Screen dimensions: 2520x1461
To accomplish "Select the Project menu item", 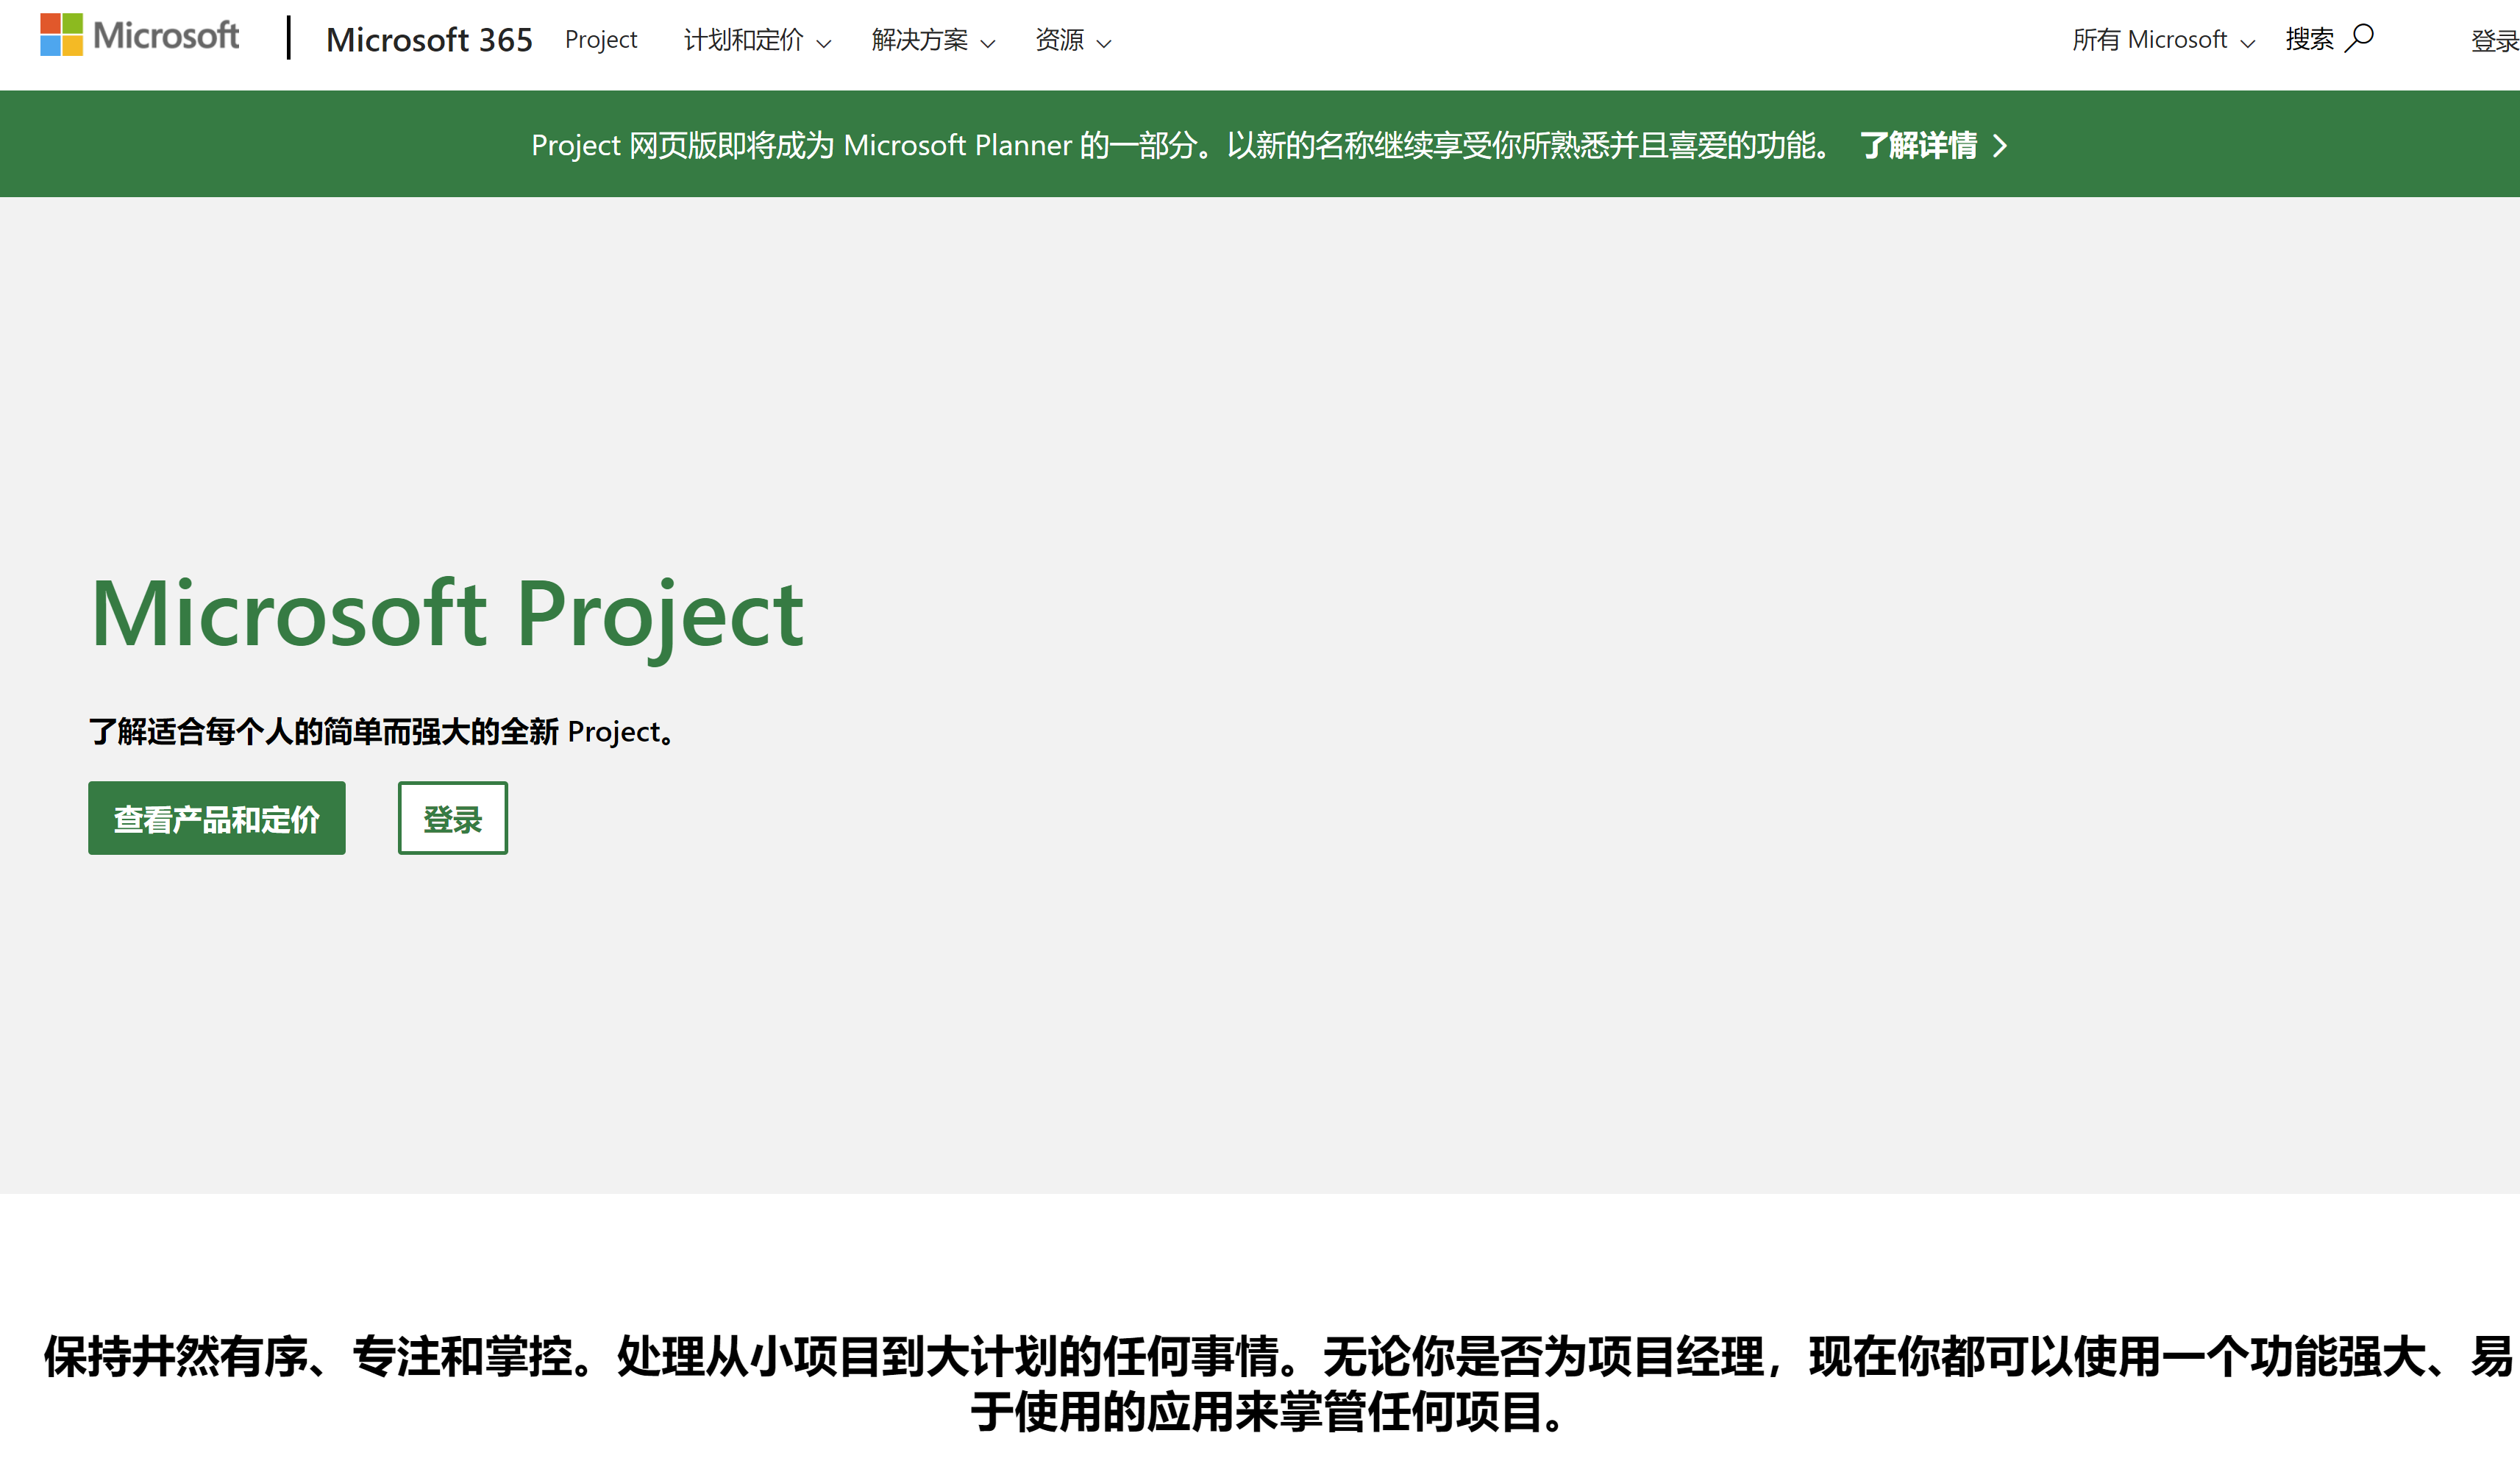I will tap(600, 40).
